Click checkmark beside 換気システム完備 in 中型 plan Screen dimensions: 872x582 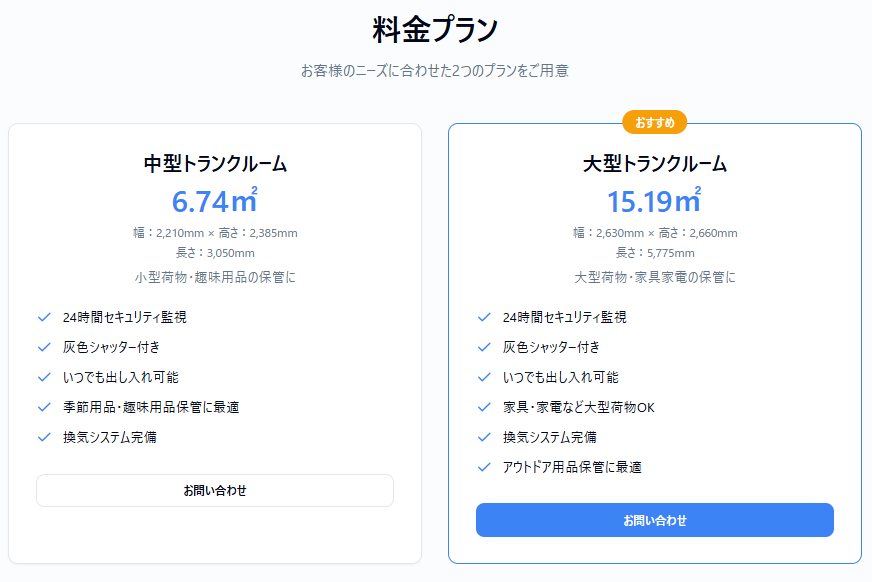[x=44, y=437]
